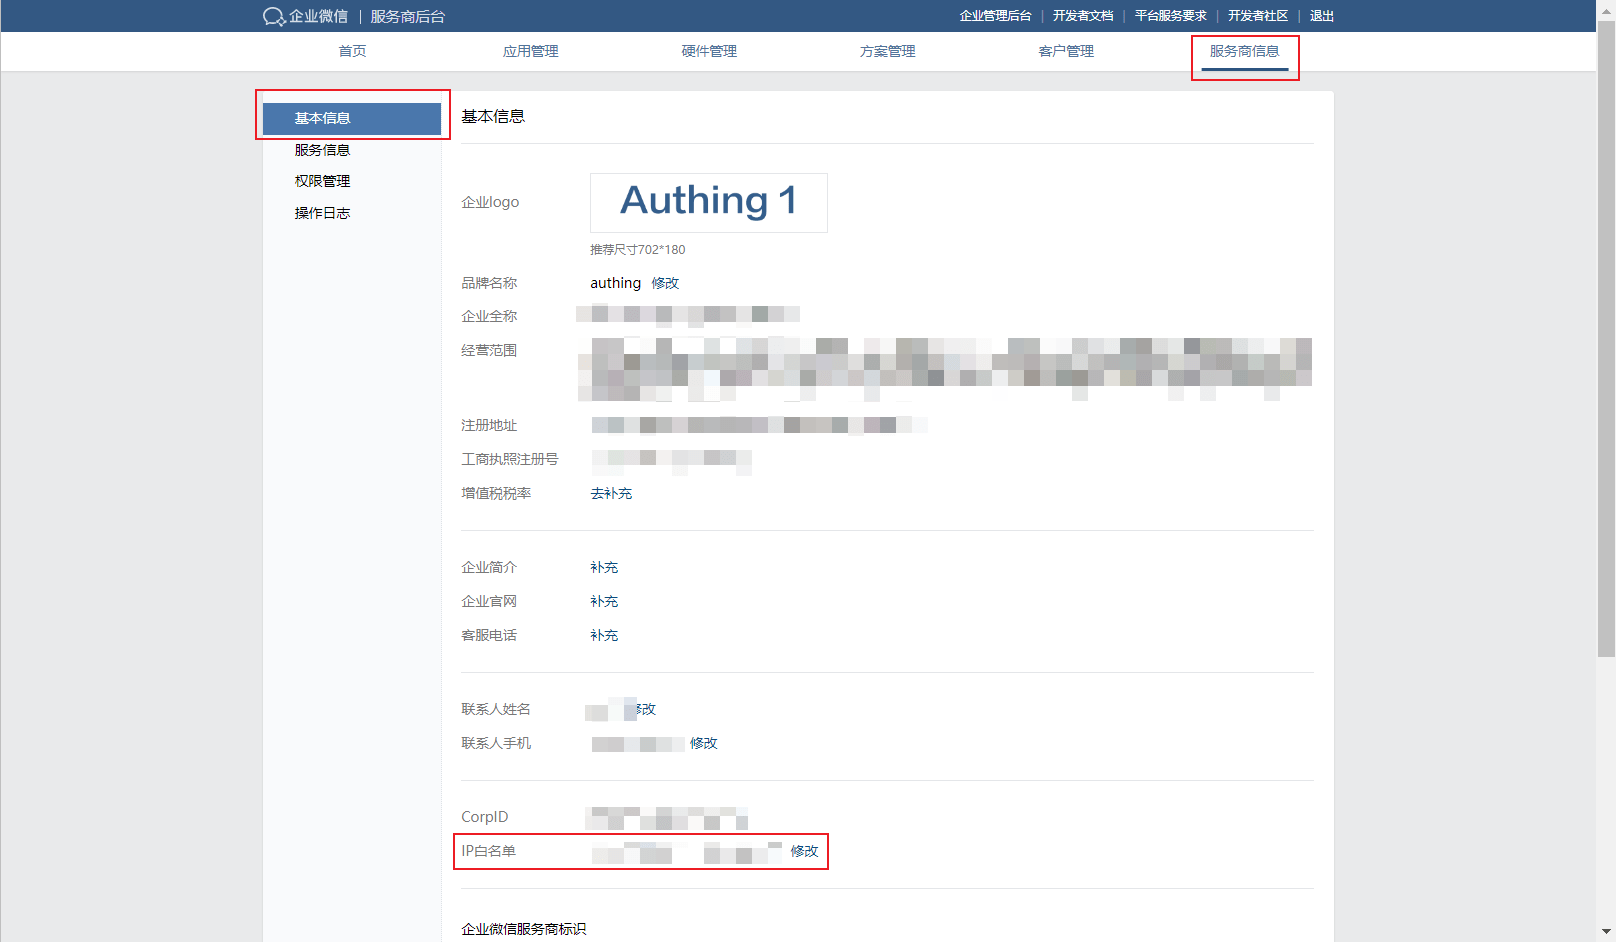
Task: Open the 硬件管理 tab
Action: [x=707, y=51]
